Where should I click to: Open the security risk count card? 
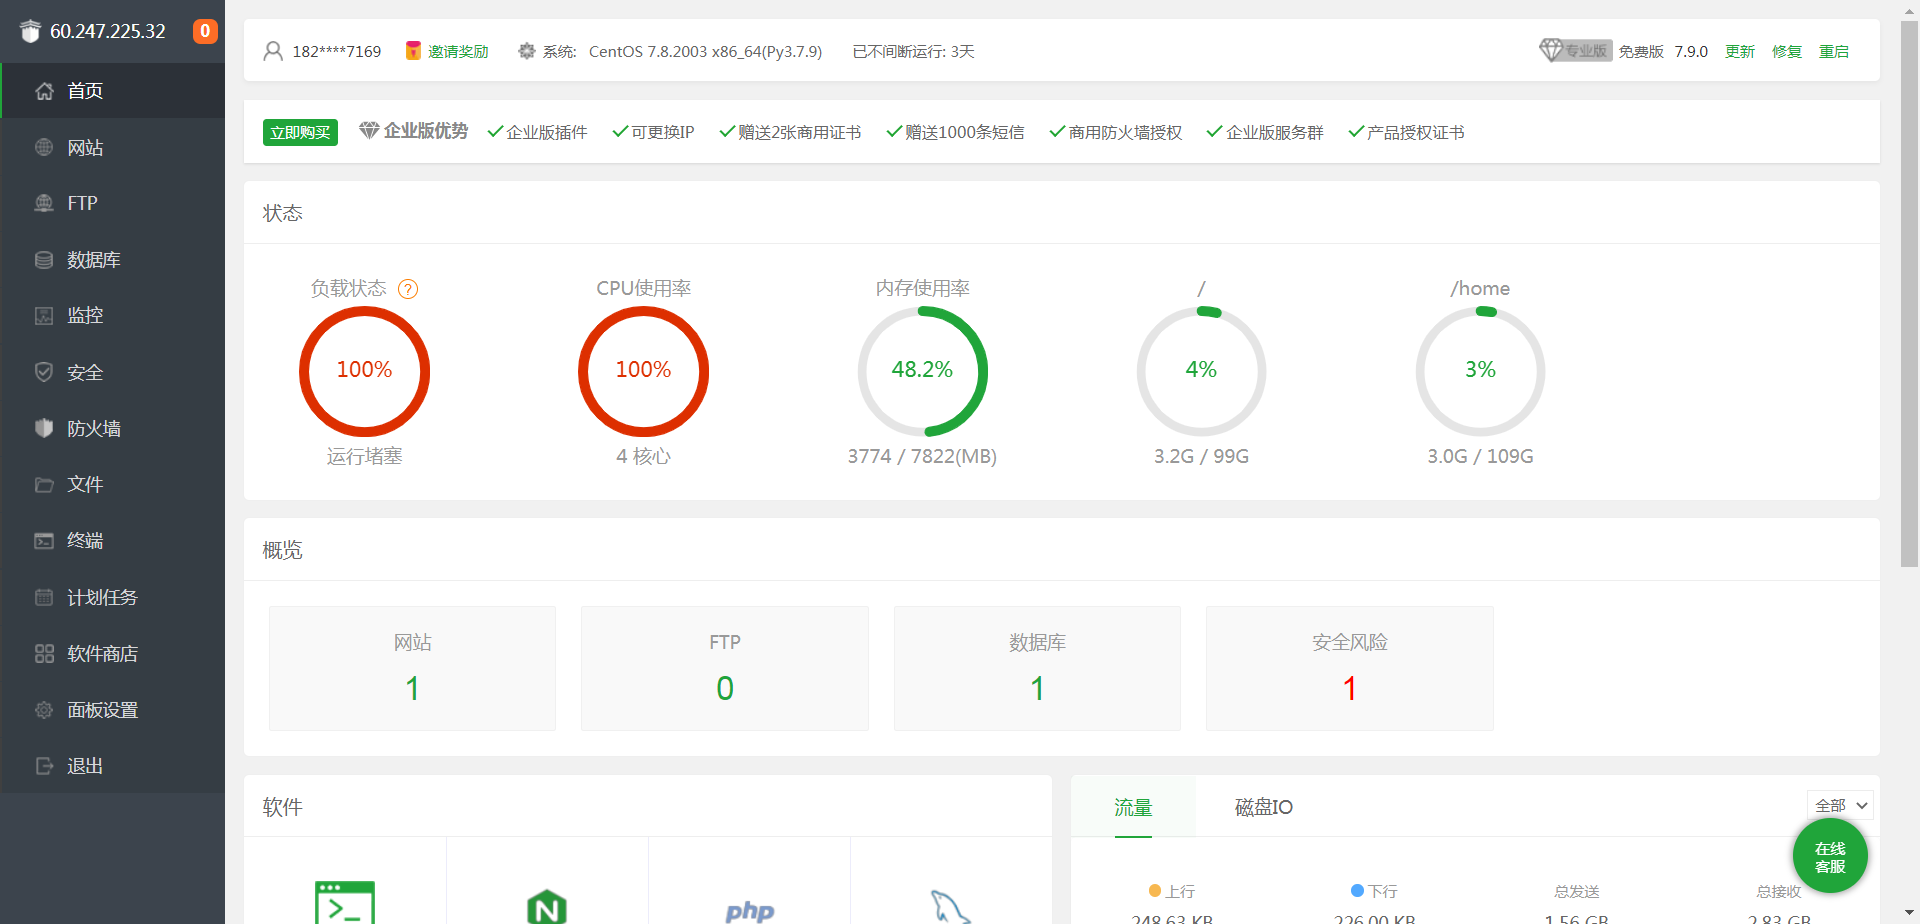(1349, 668)
